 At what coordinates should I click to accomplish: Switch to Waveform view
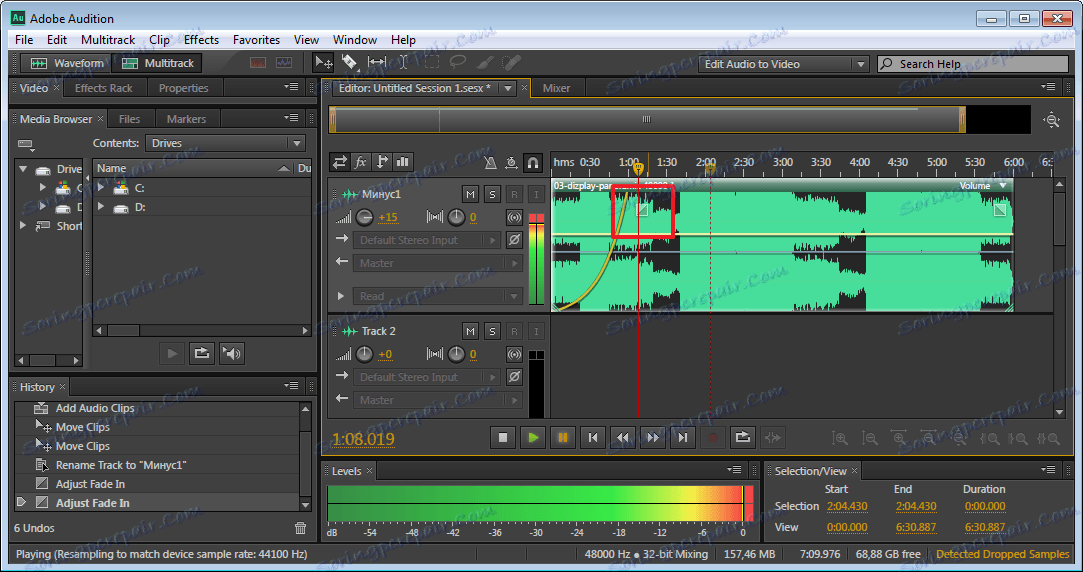67,63
